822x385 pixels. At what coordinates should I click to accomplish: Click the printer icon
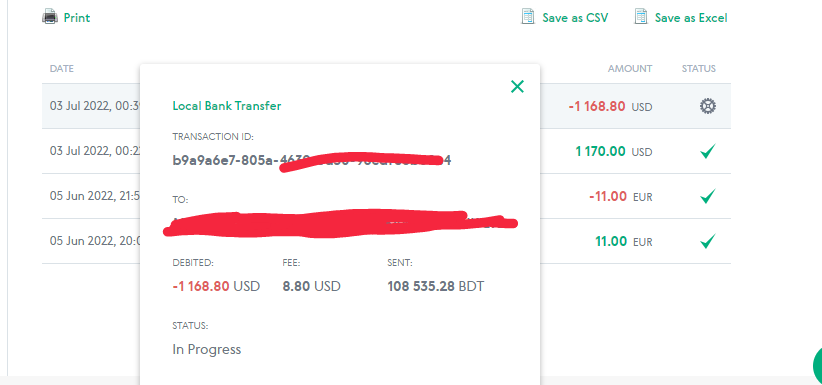(50, 17)
